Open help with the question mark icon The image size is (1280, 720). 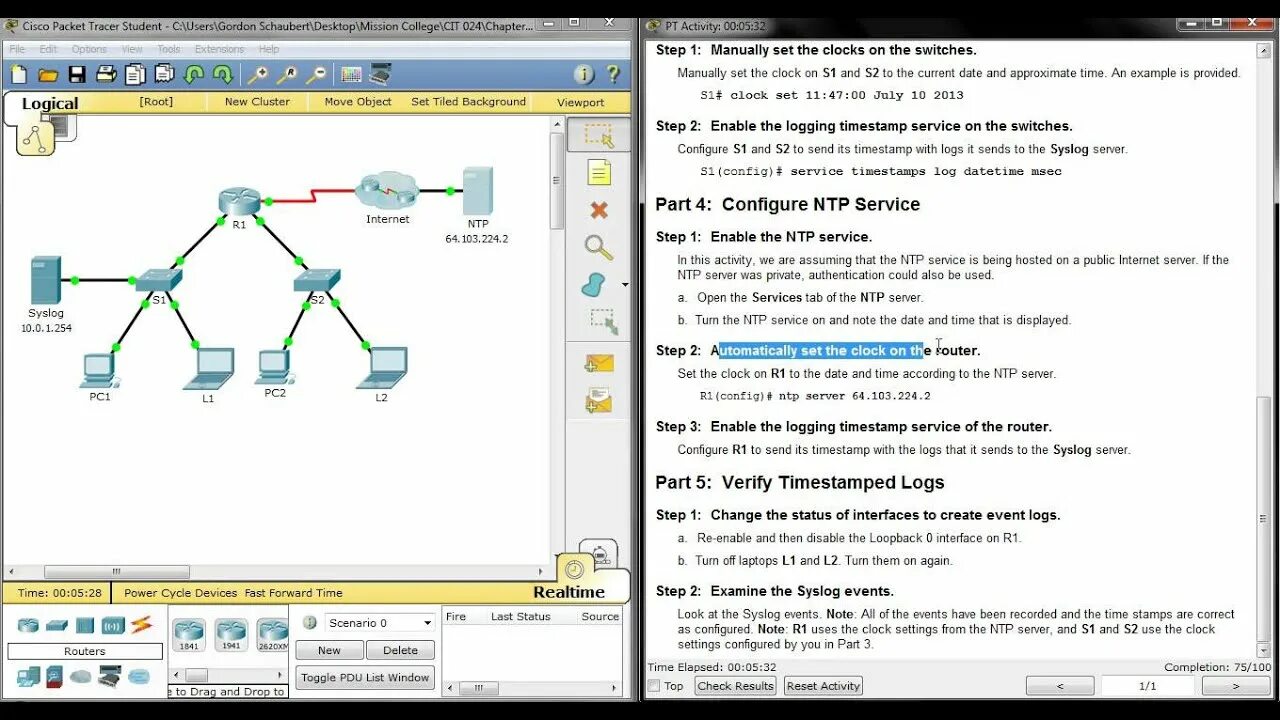pos(614,74)
